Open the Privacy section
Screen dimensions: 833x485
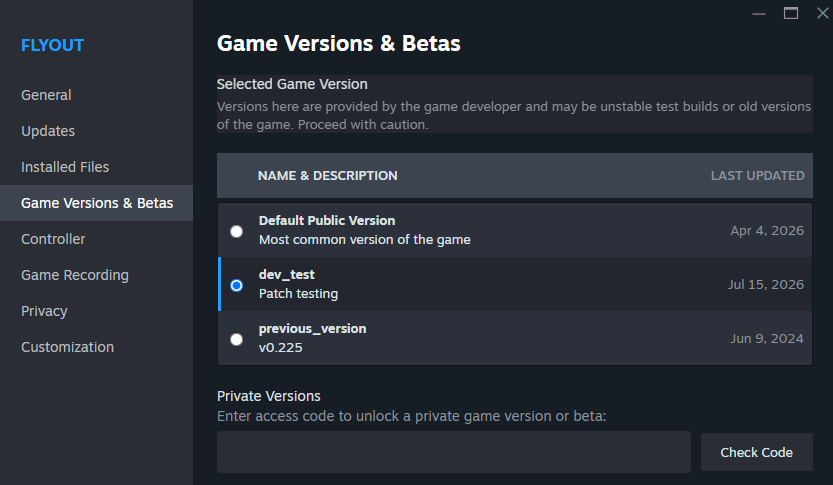click(x=44, y=311)
